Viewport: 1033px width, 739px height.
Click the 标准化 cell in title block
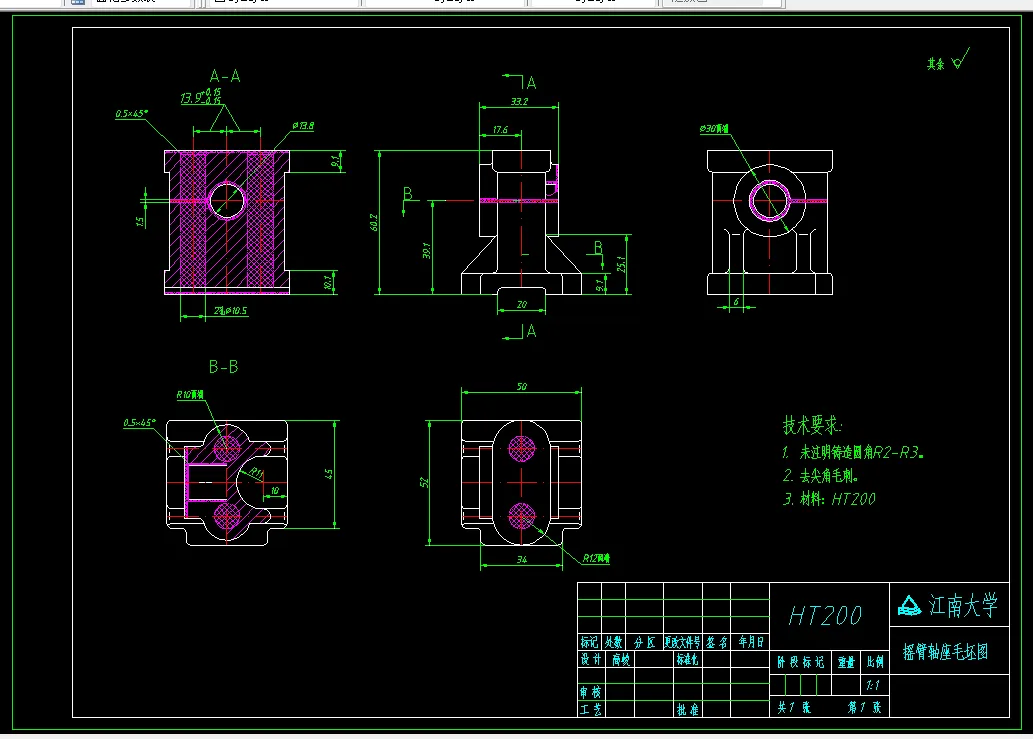tap(687, 659)
